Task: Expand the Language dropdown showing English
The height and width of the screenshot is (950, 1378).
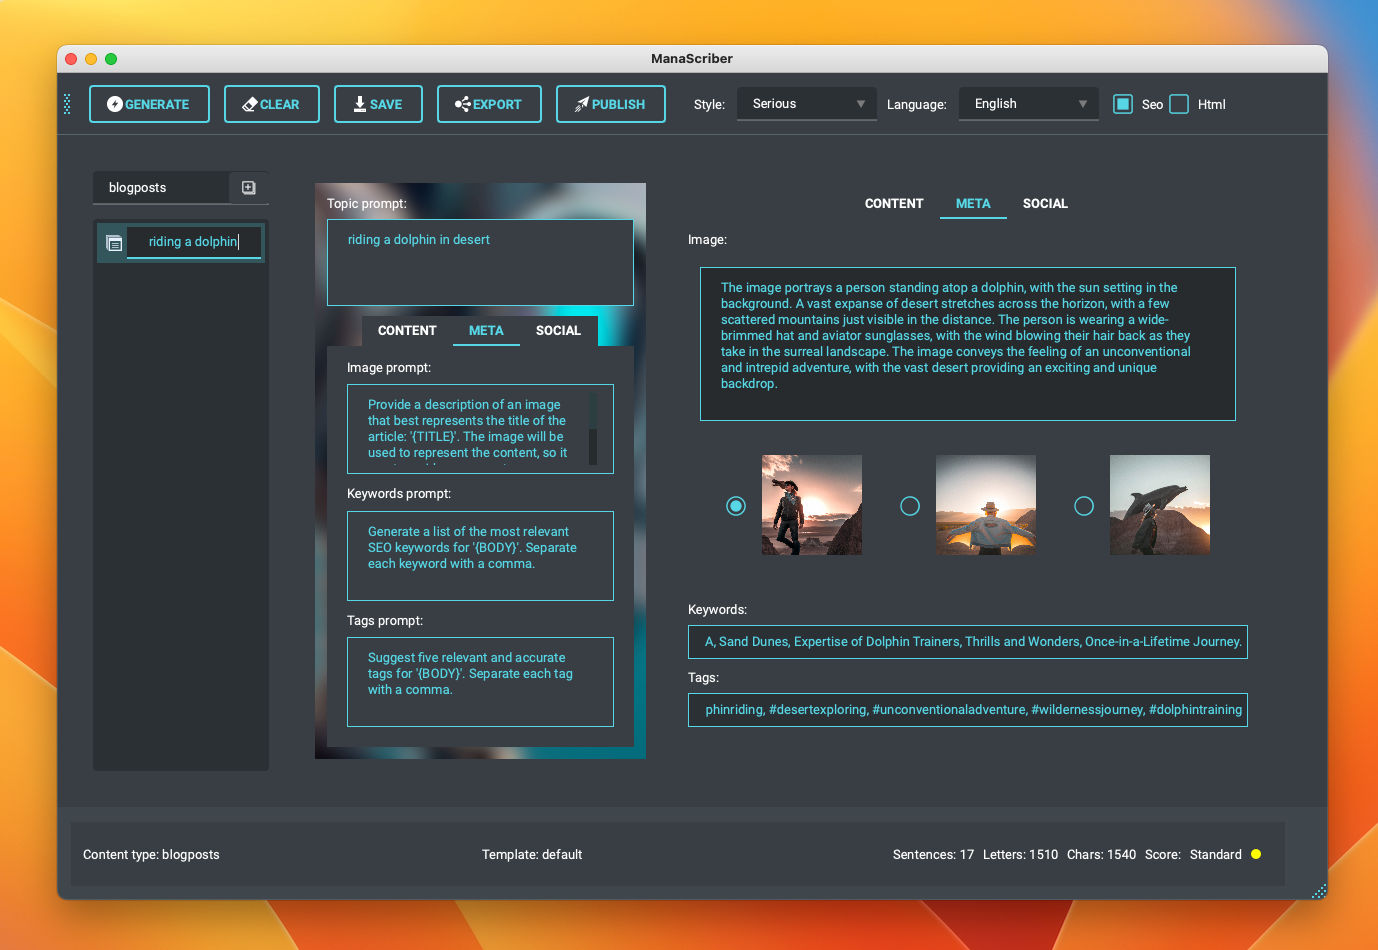Action: click(1028, 104)
